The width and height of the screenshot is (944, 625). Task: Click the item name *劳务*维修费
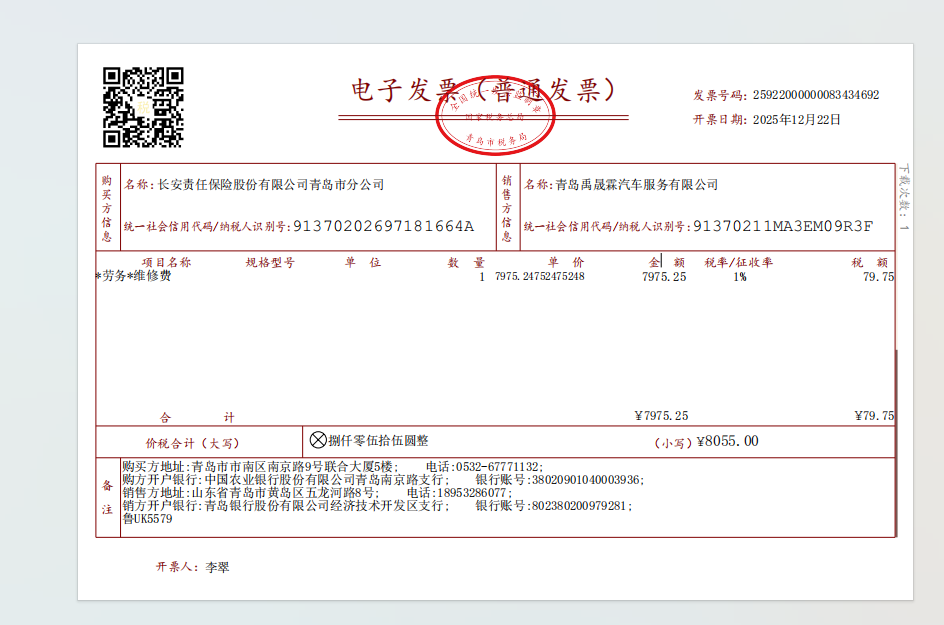point(134,277)
